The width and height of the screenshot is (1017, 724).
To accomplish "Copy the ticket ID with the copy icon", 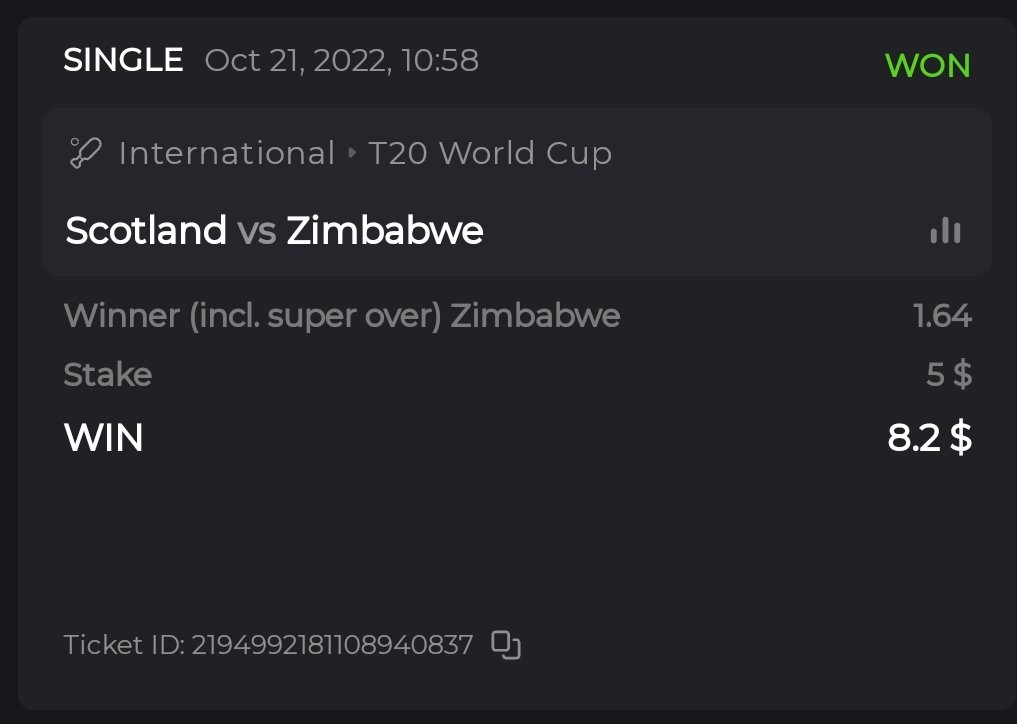I will (506, 645).
